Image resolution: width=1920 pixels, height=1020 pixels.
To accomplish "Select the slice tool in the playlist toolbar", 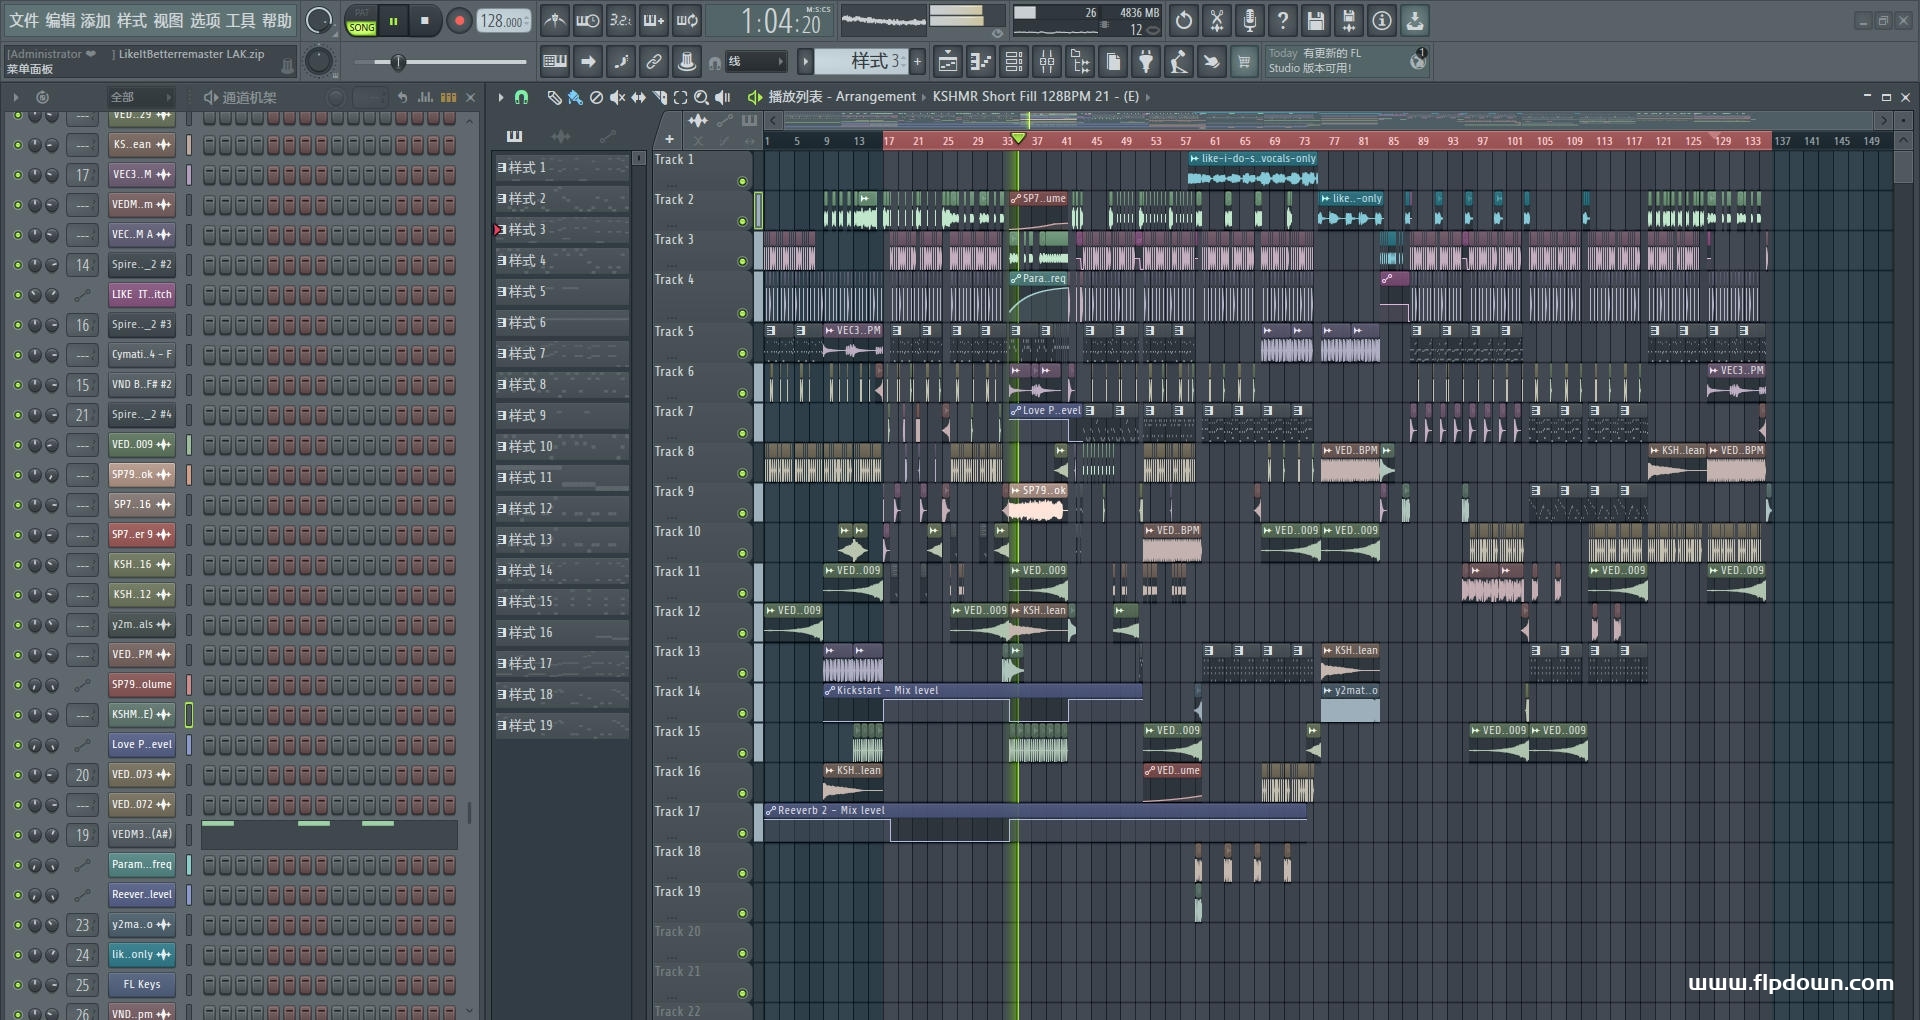I will tap(659, 97).
